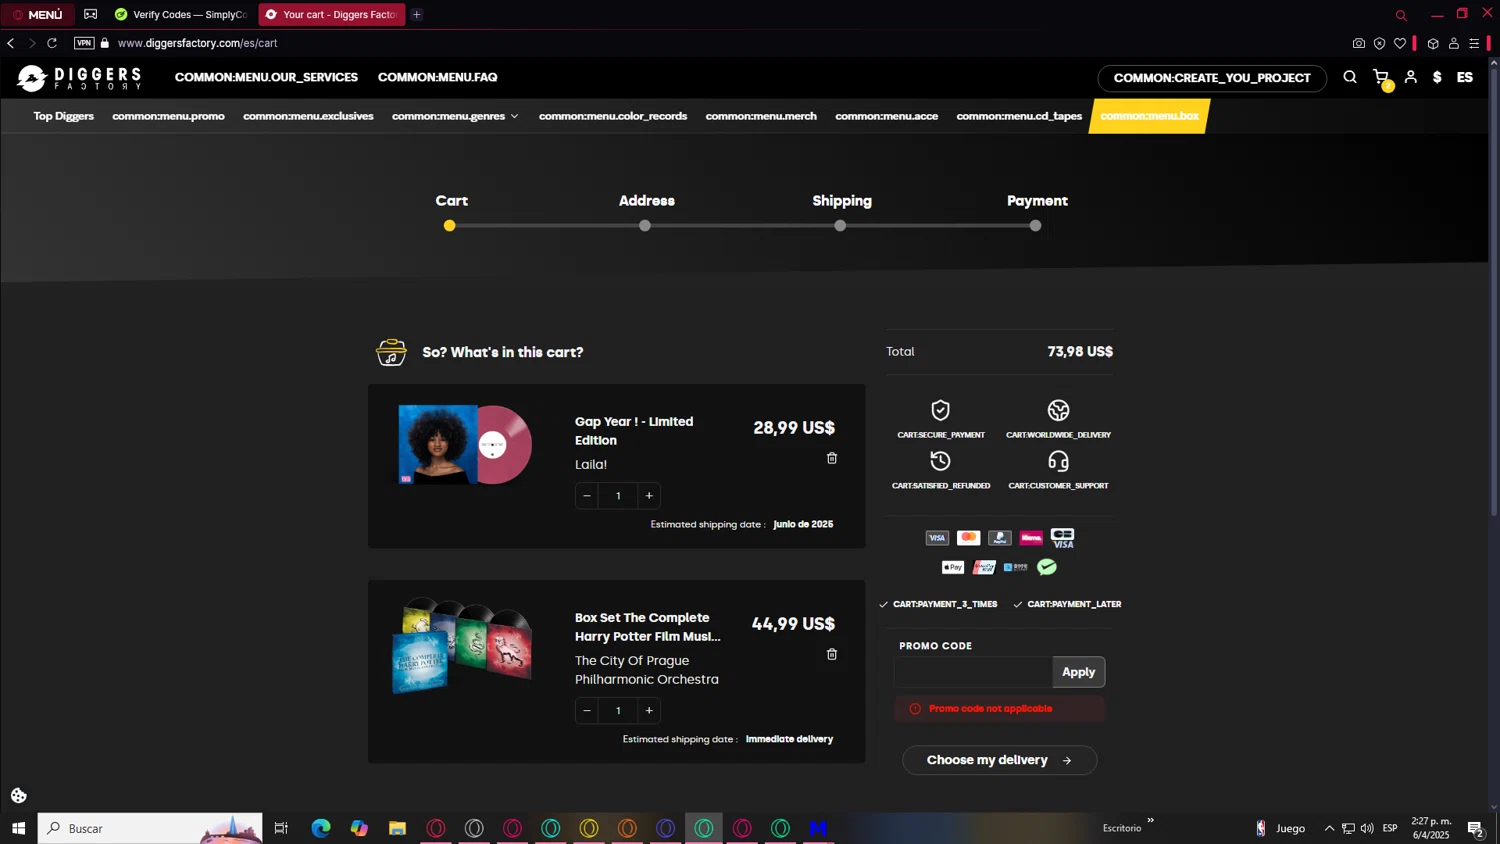Click Choose my delivery button
The image size is (1500, 844).
(999, 760)
